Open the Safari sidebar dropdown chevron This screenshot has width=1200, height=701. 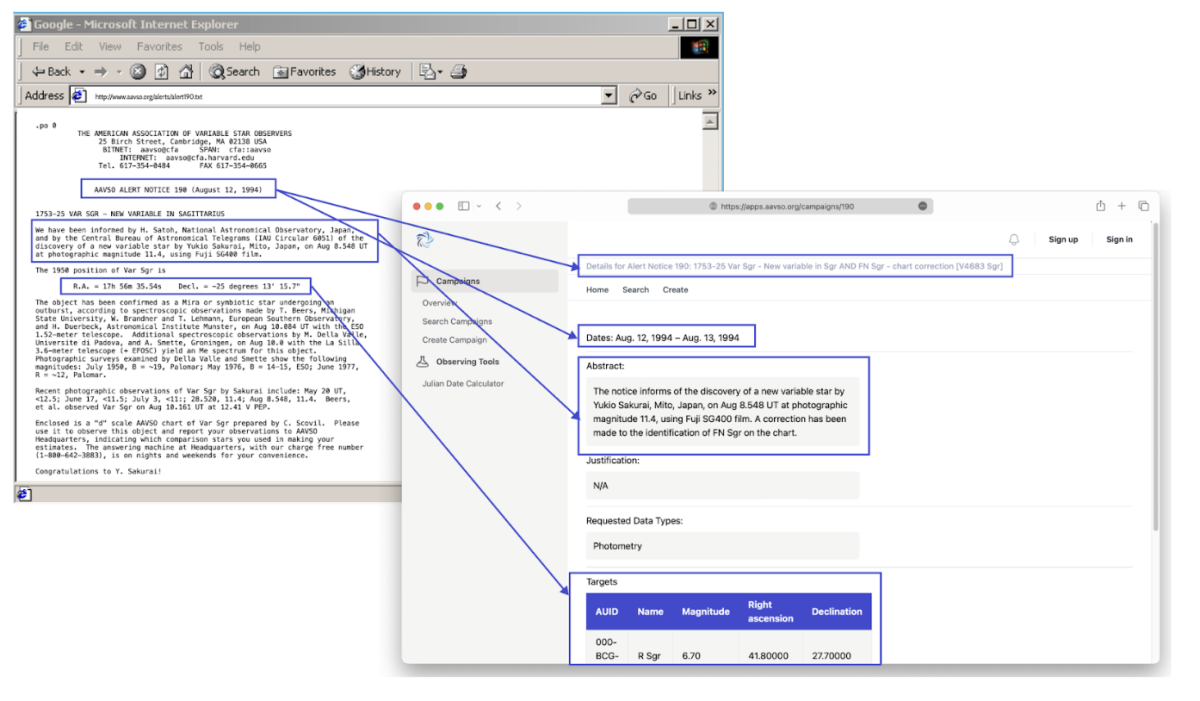(479, 206)
